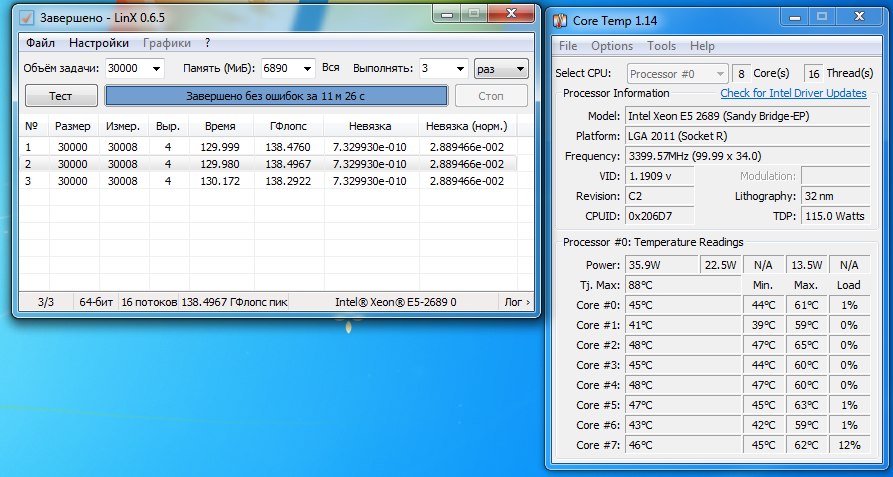Open the Options menu in Core Temp

[x=612, y=46]
